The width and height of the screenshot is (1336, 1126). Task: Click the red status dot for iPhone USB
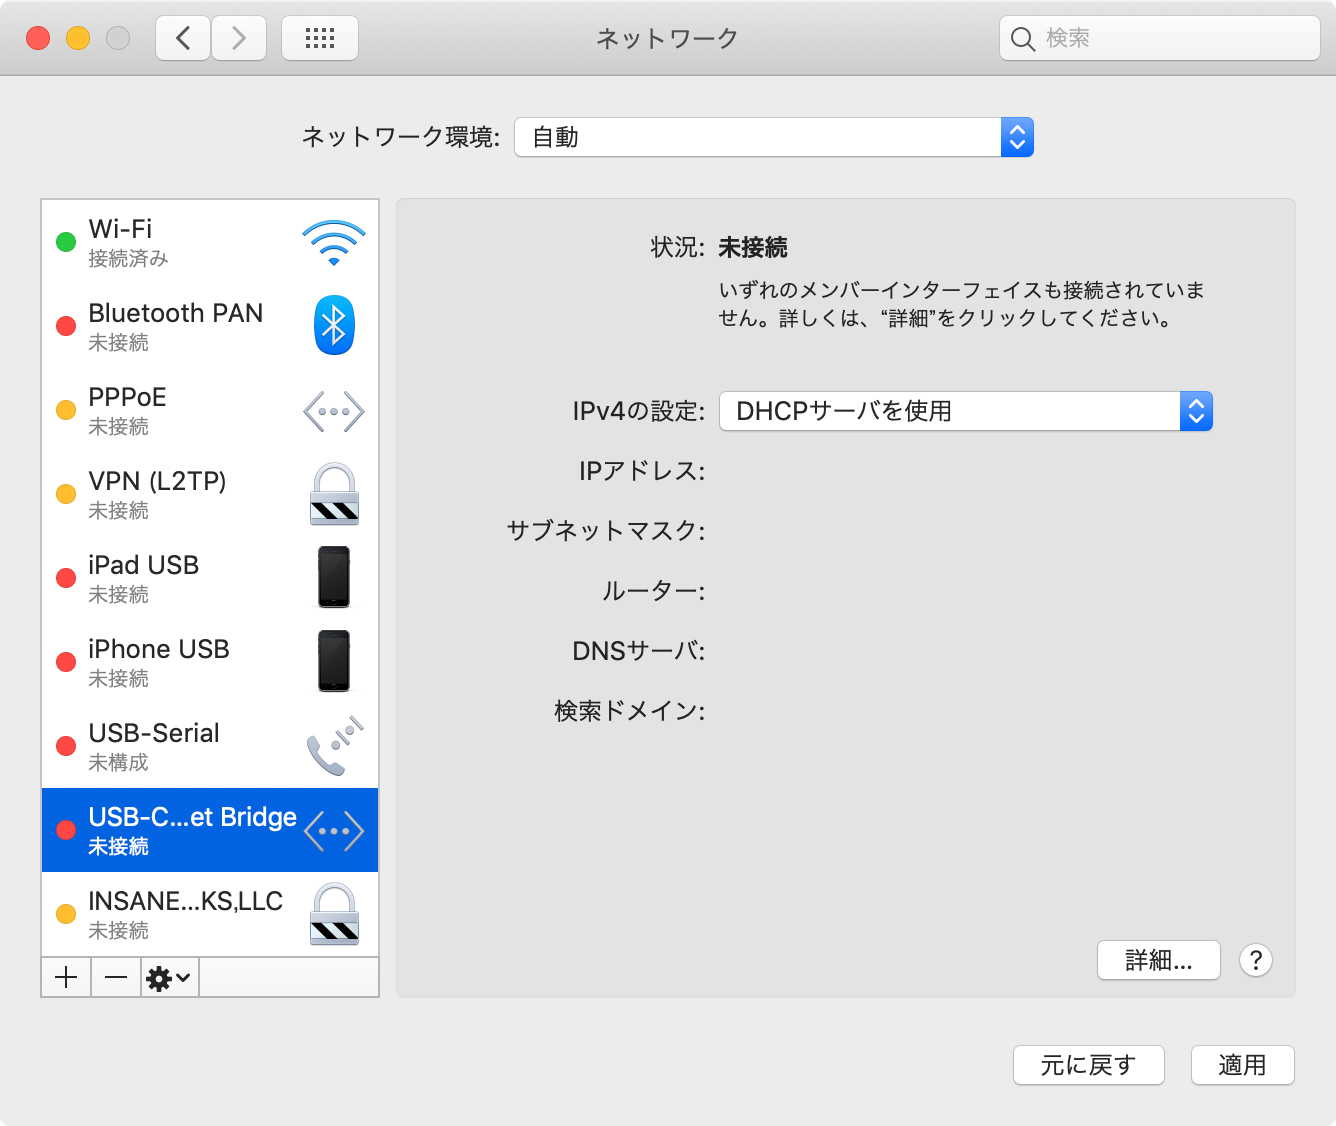pos(66,662)
